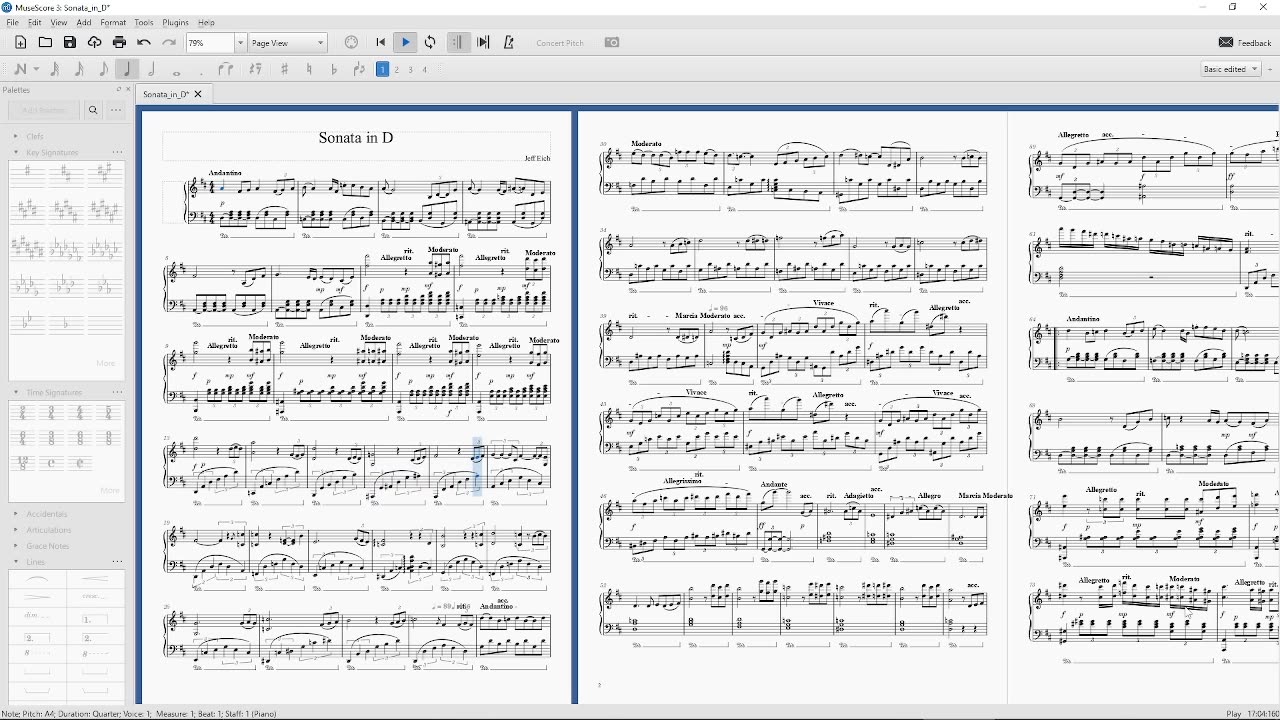Redo the last undone action
1280x720 pixels.
[169, 43]
